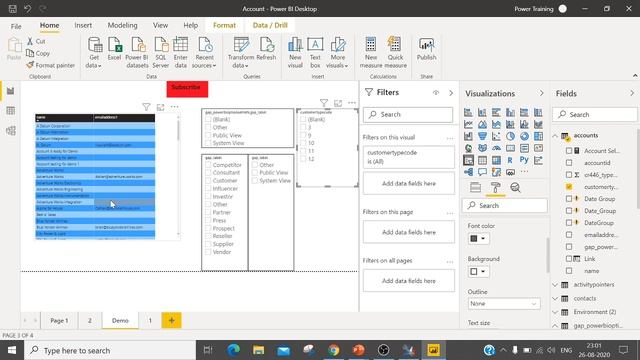
Task: Collapse the accounts table
Action: coord(555,136)
